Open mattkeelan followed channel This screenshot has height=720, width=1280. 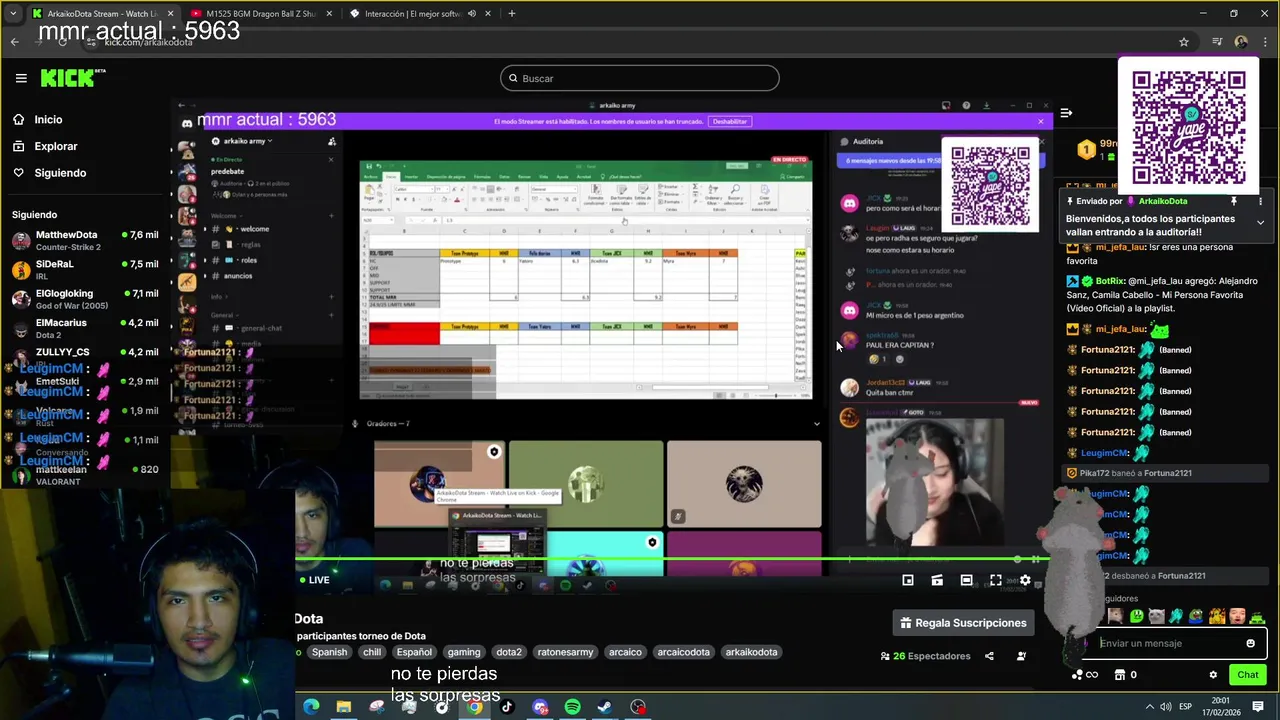point(85,474)
